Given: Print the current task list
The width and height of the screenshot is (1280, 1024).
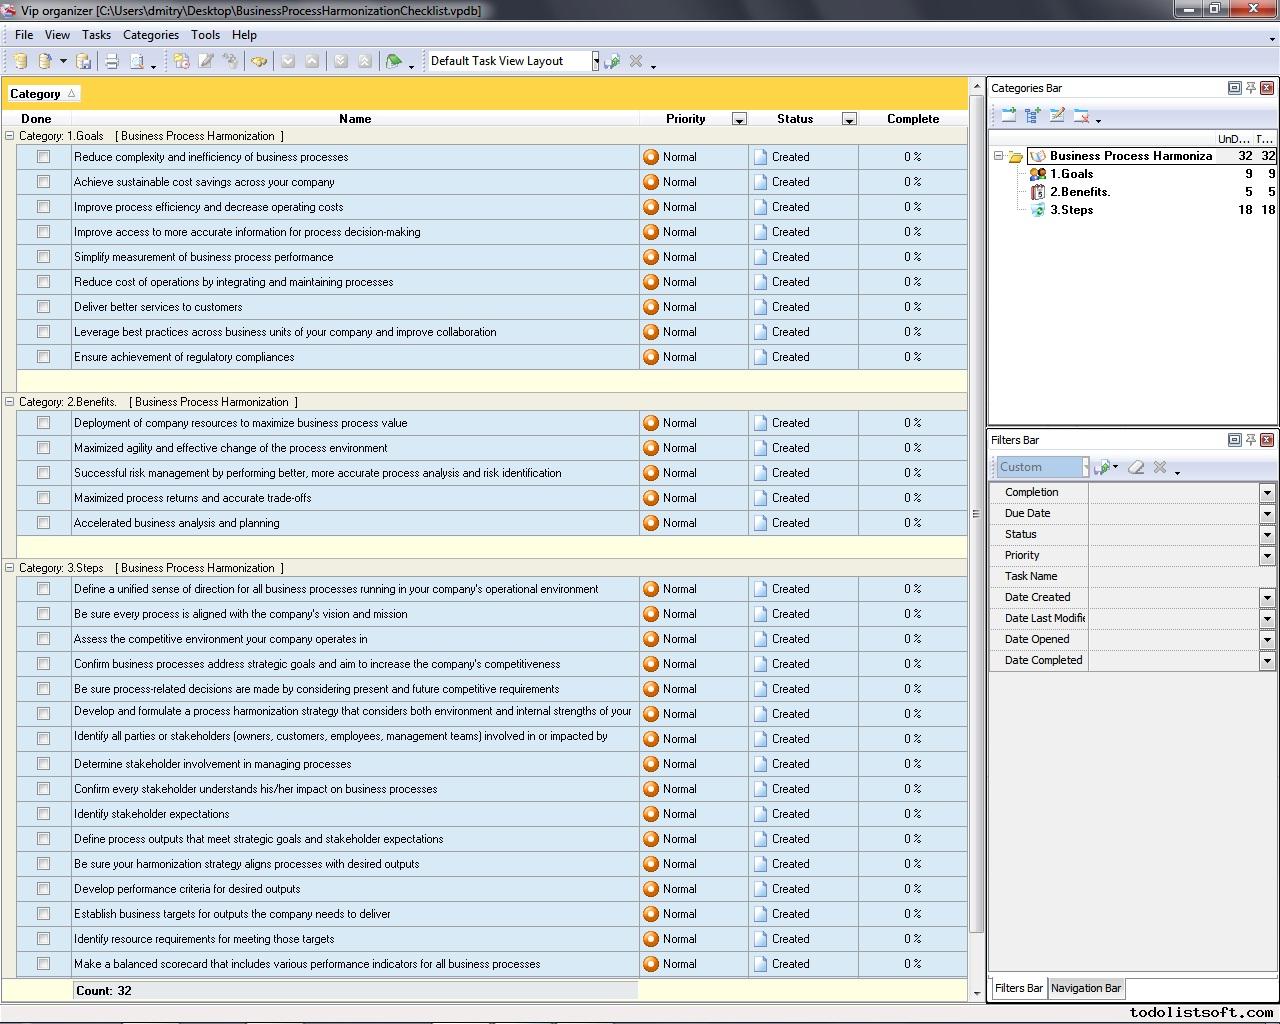Looking at the screenshot, I should point(112,61).
